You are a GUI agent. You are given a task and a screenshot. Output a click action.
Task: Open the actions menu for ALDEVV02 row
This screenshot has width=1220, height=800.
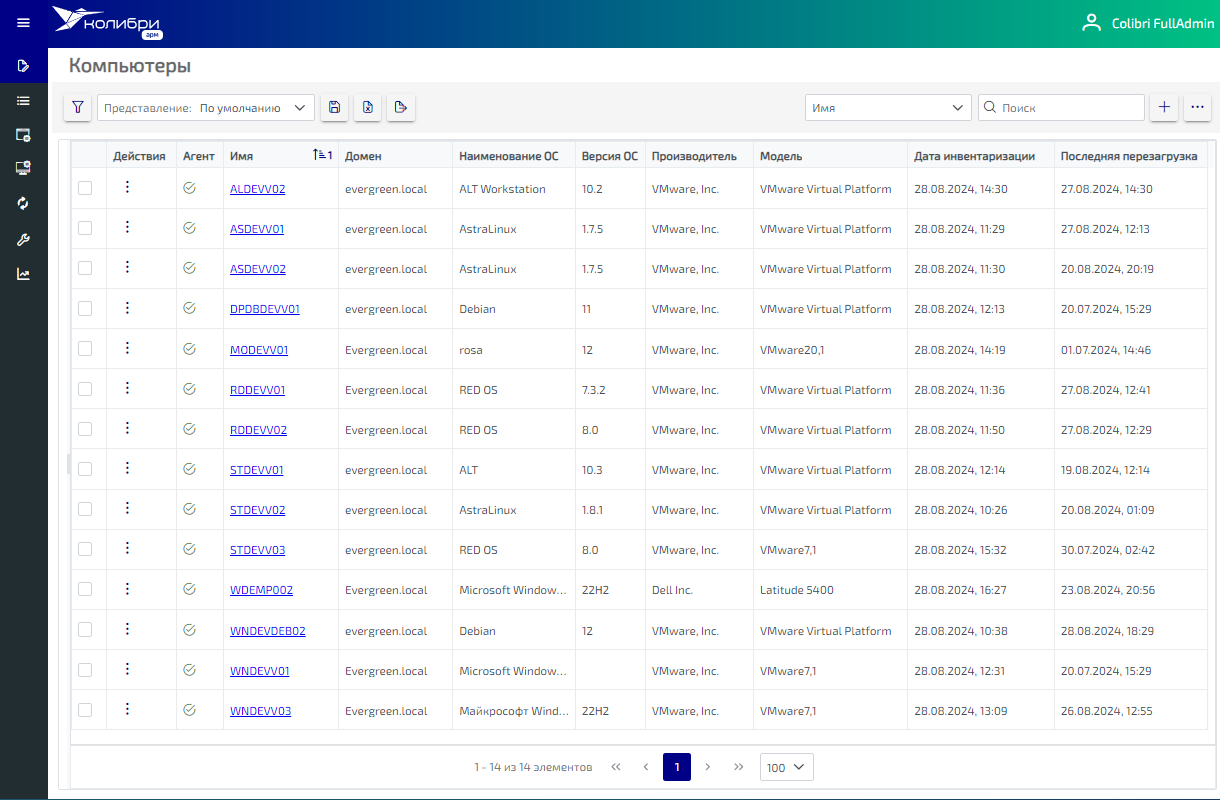pos(127,187)
